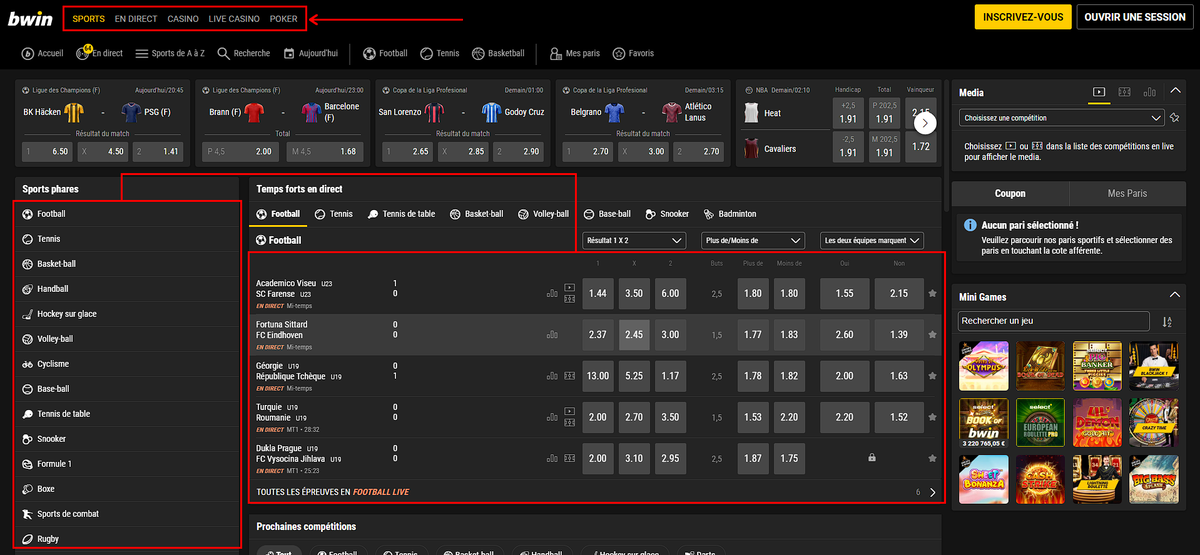Open Recherche search in navigation bar
The image size is (1200, 555).
(x=244, y=53)
